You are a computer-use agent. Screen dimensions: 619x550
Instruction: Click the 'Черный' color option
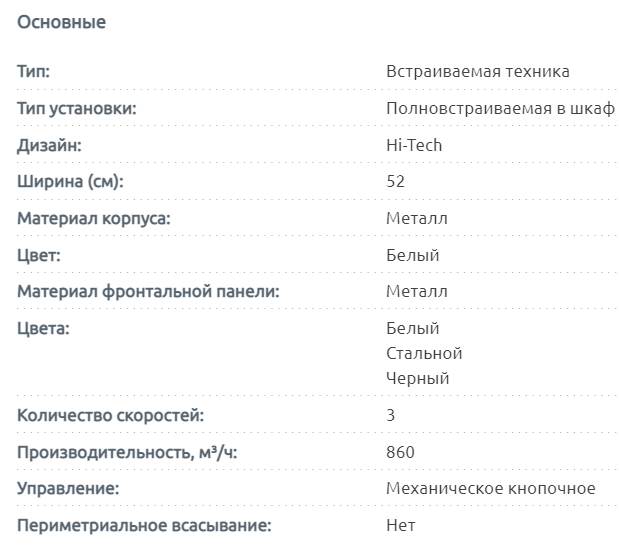(x=417, y=378)
